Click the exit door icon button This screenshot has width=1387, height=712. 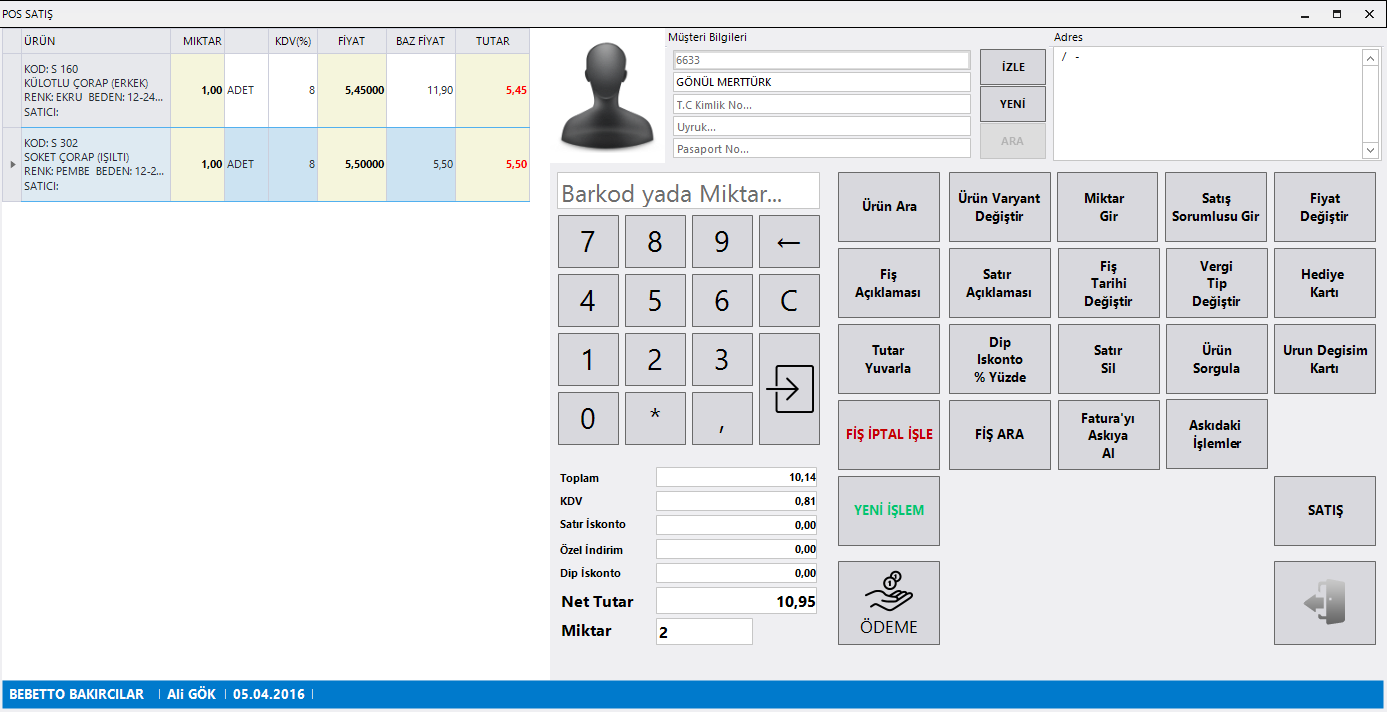coord(1324,602)
